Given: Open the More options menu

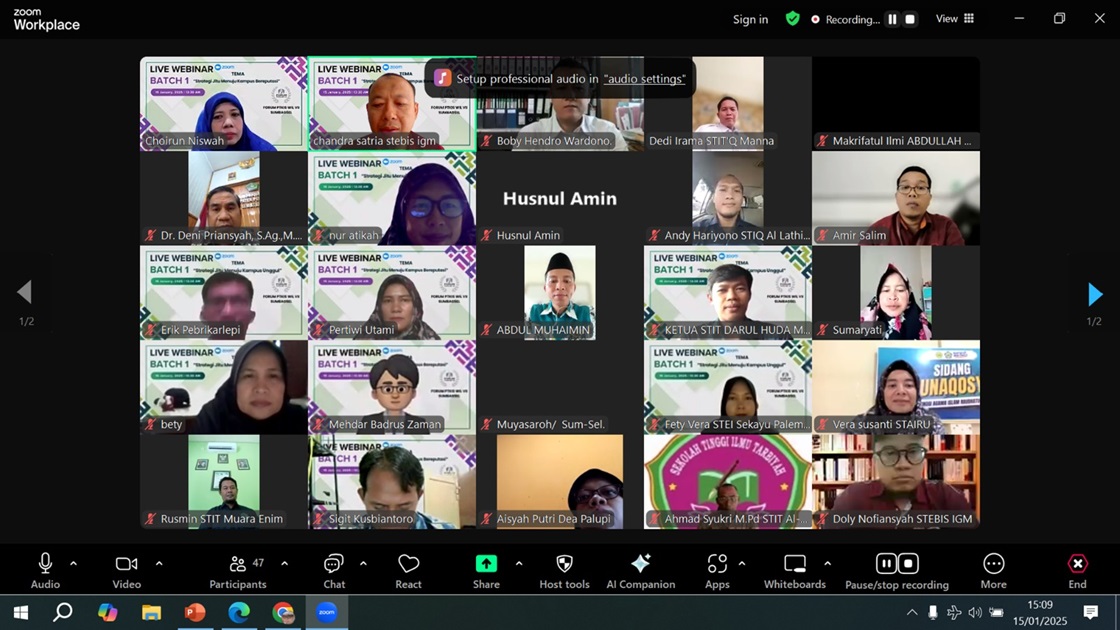Looking at the screenshot, I should coord(993,564).
